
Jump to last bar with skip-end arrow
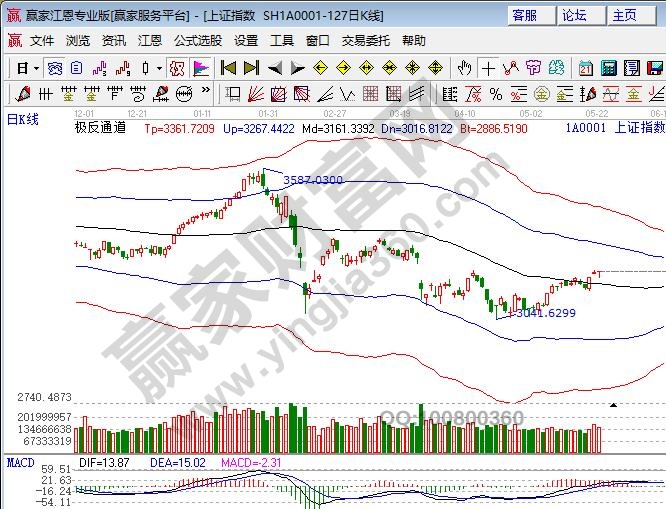(x=251, y=68)
